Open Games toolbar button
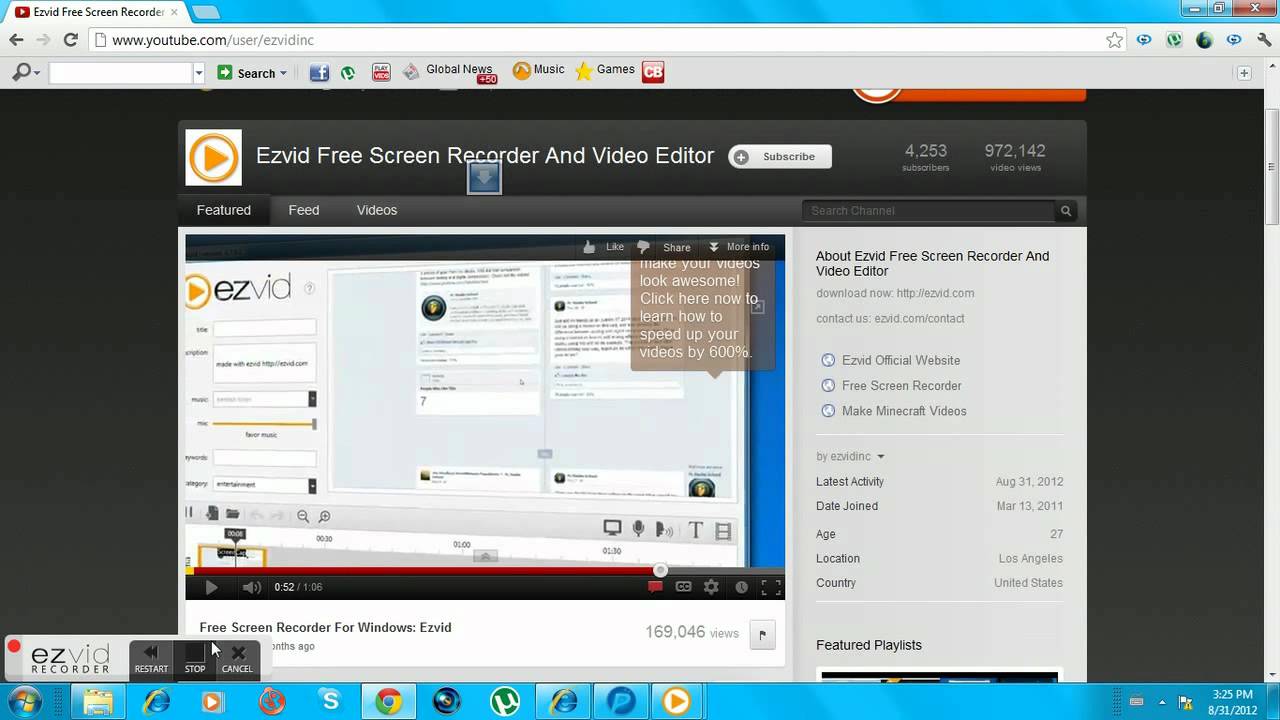Viewport: 1280px width, 720px height. (x=605, y=70)
